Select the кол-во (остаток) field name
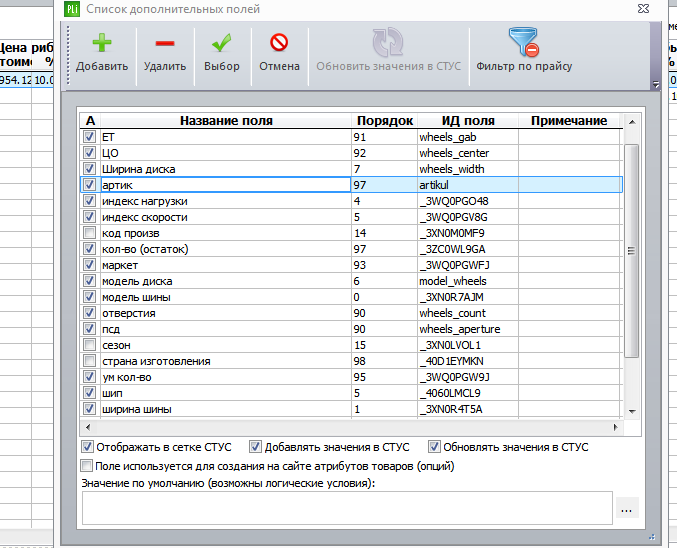677x548 pixels. pos(145,249)
